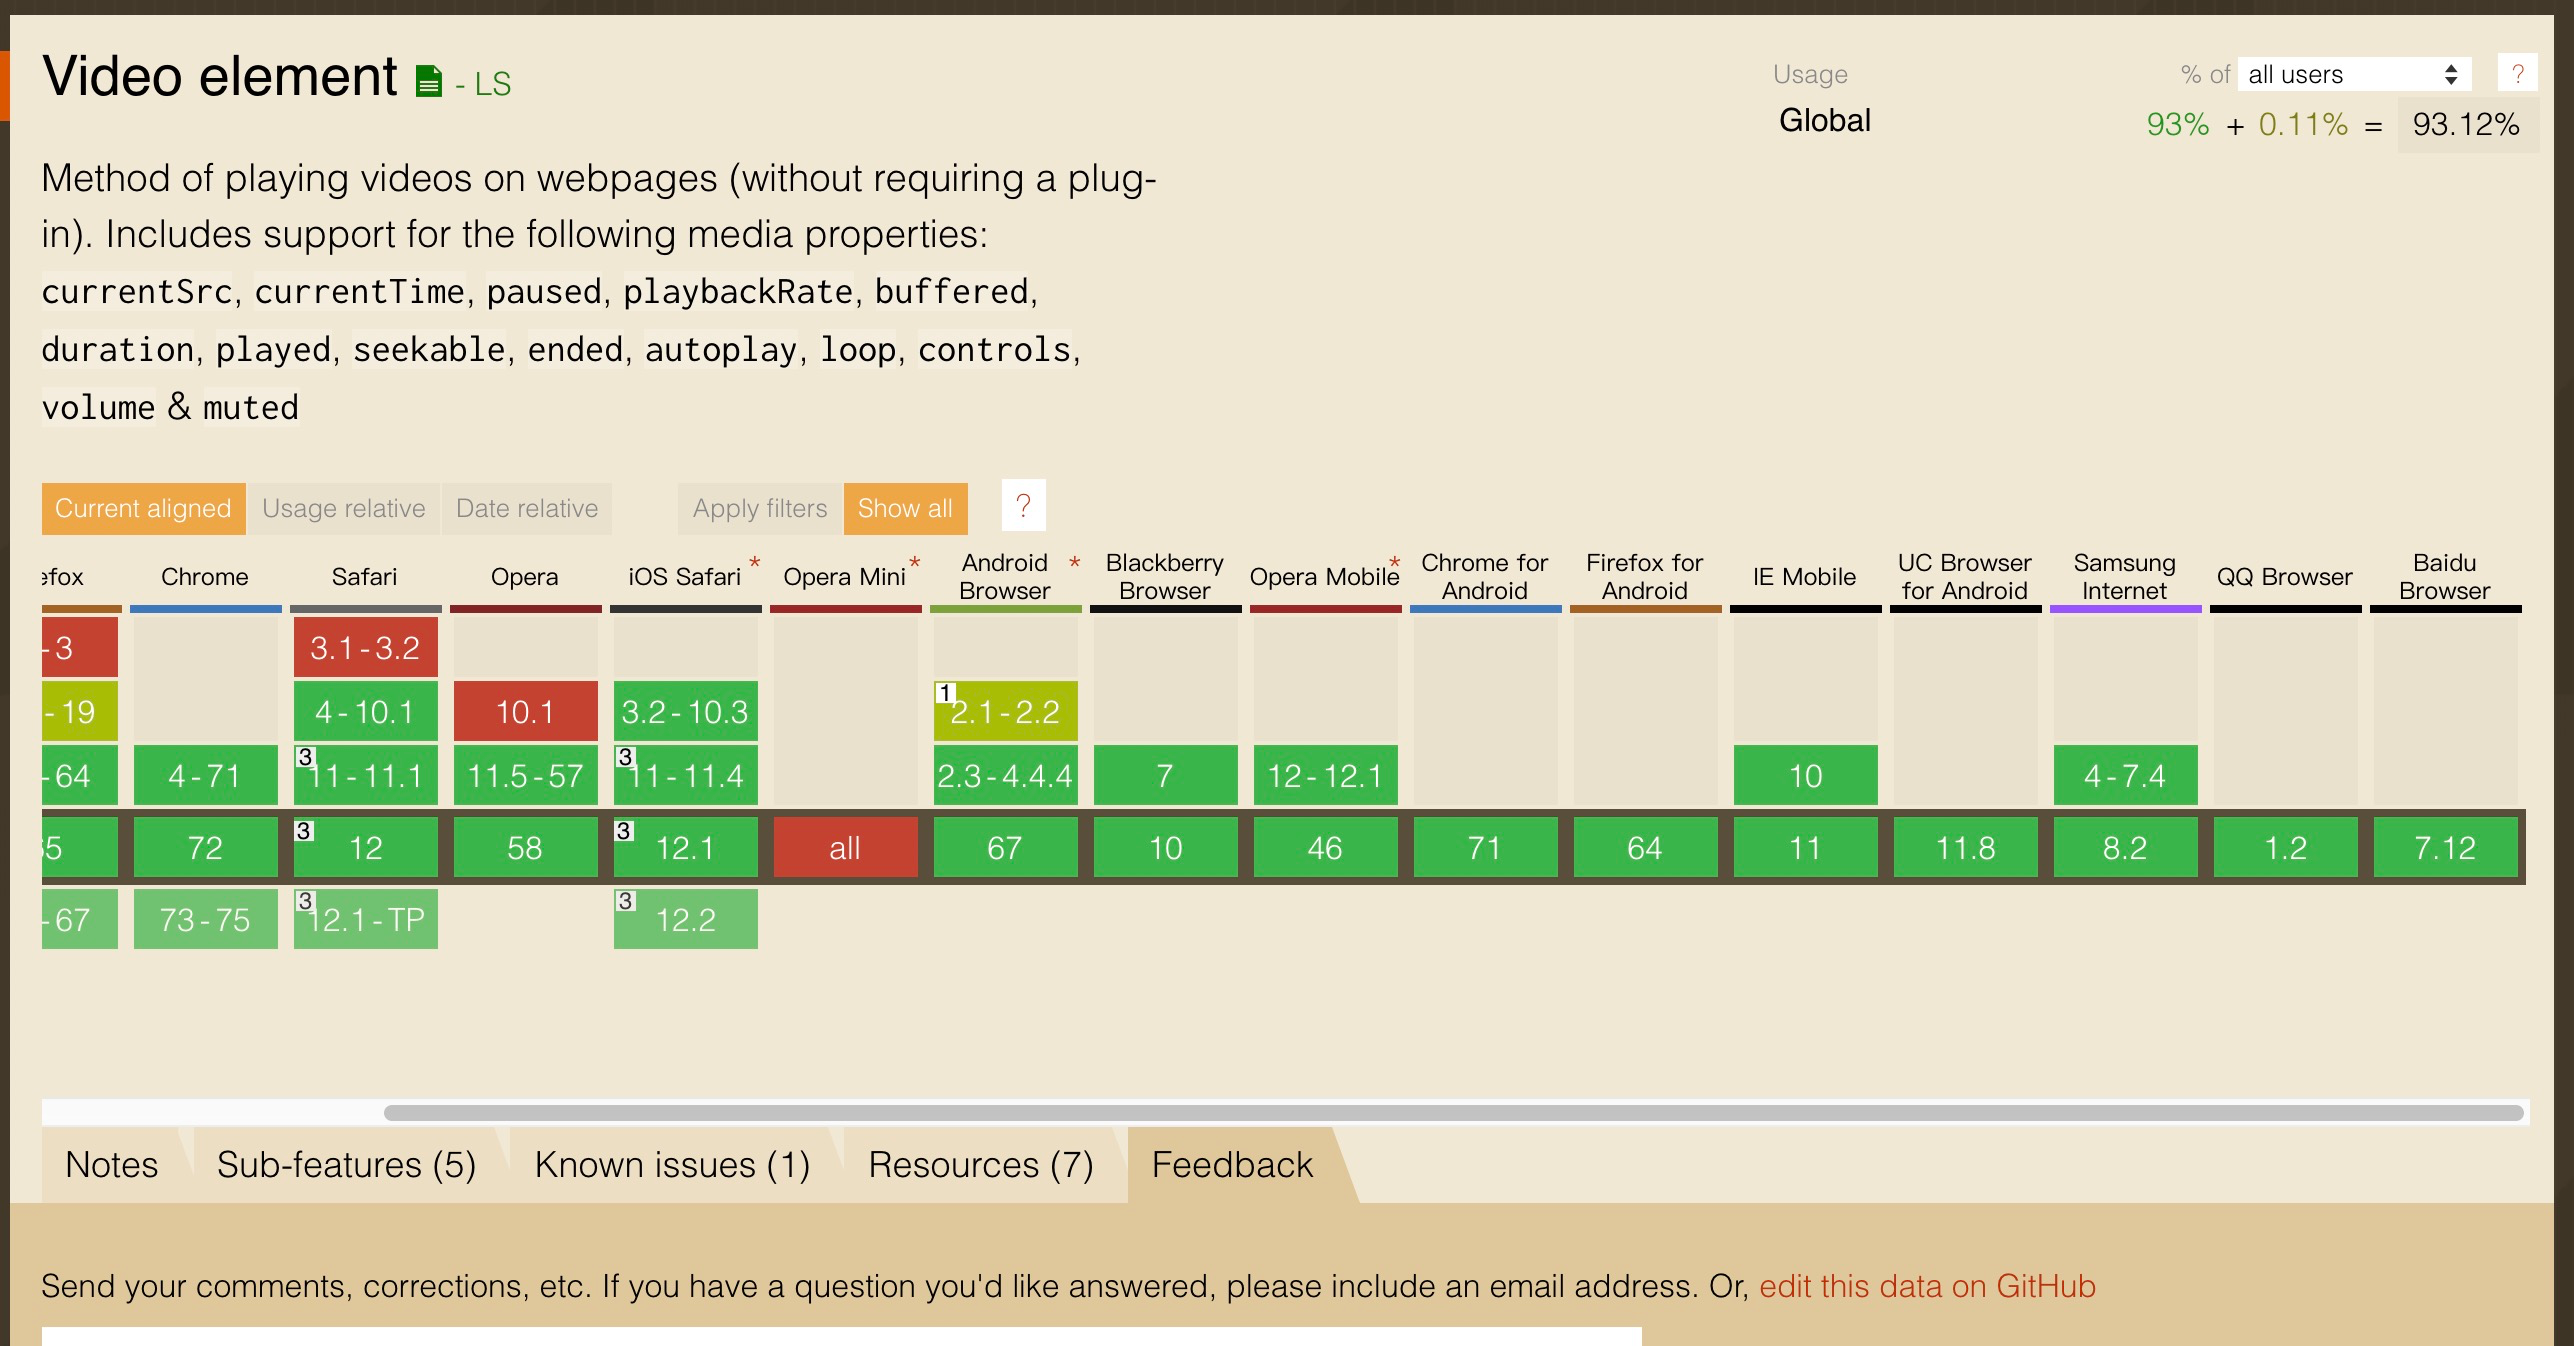Open the Sub-features (5) tab
This screenshot has height=1346, width=2574.
pos(346,1165)
